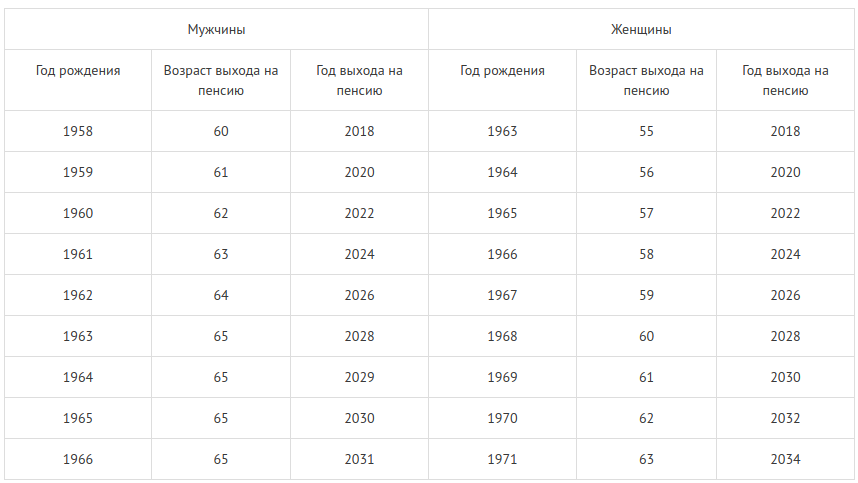This screenshot has width=858, height=483.
Task: Click women's retirement age 59 cell
Action: tap(646, 295)
